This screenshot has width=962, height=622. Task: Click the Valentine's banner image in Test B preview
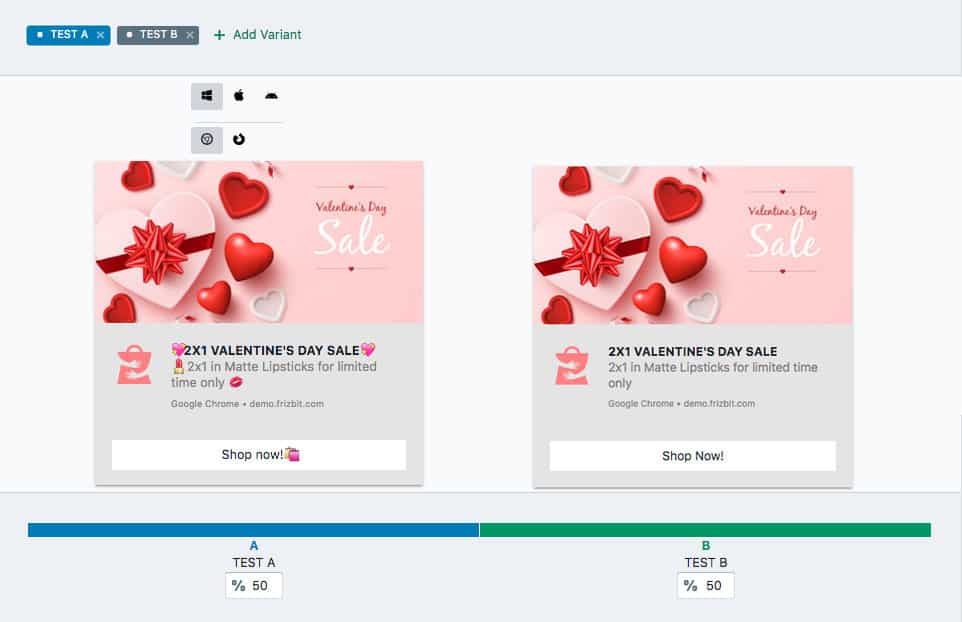[693, 245]
